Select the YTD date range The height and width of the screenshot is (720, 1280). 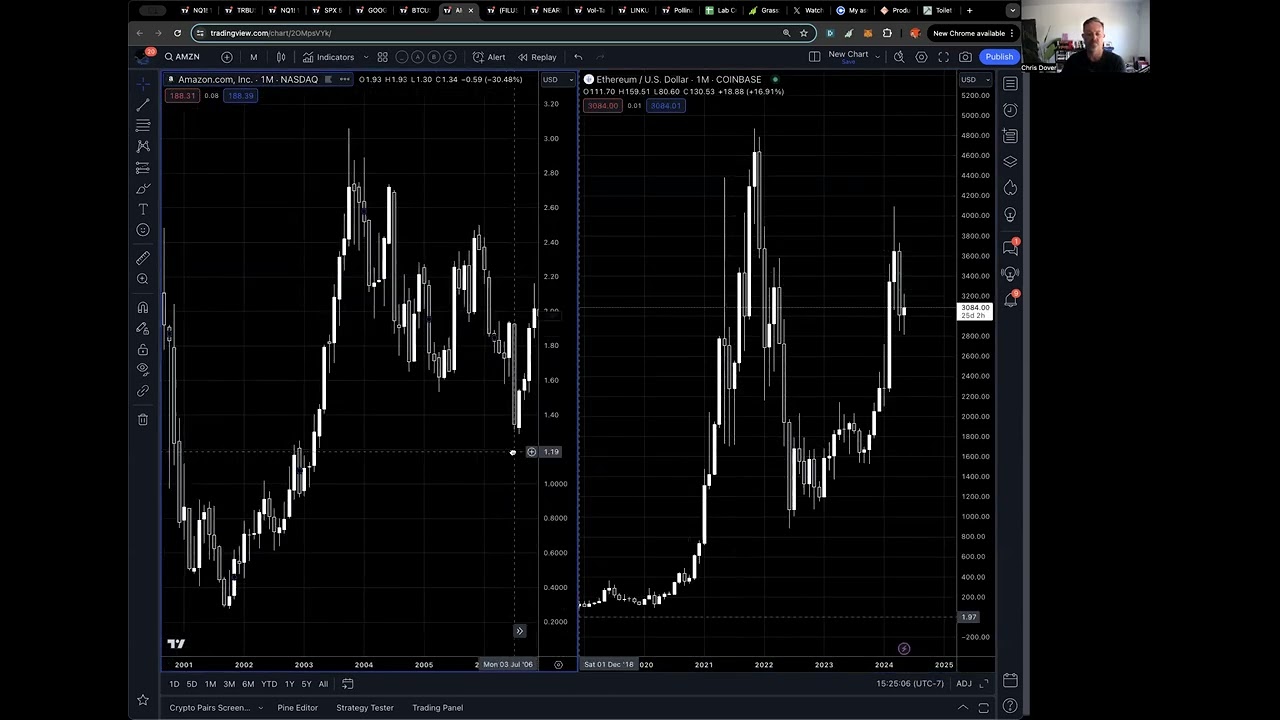(269, 684)
